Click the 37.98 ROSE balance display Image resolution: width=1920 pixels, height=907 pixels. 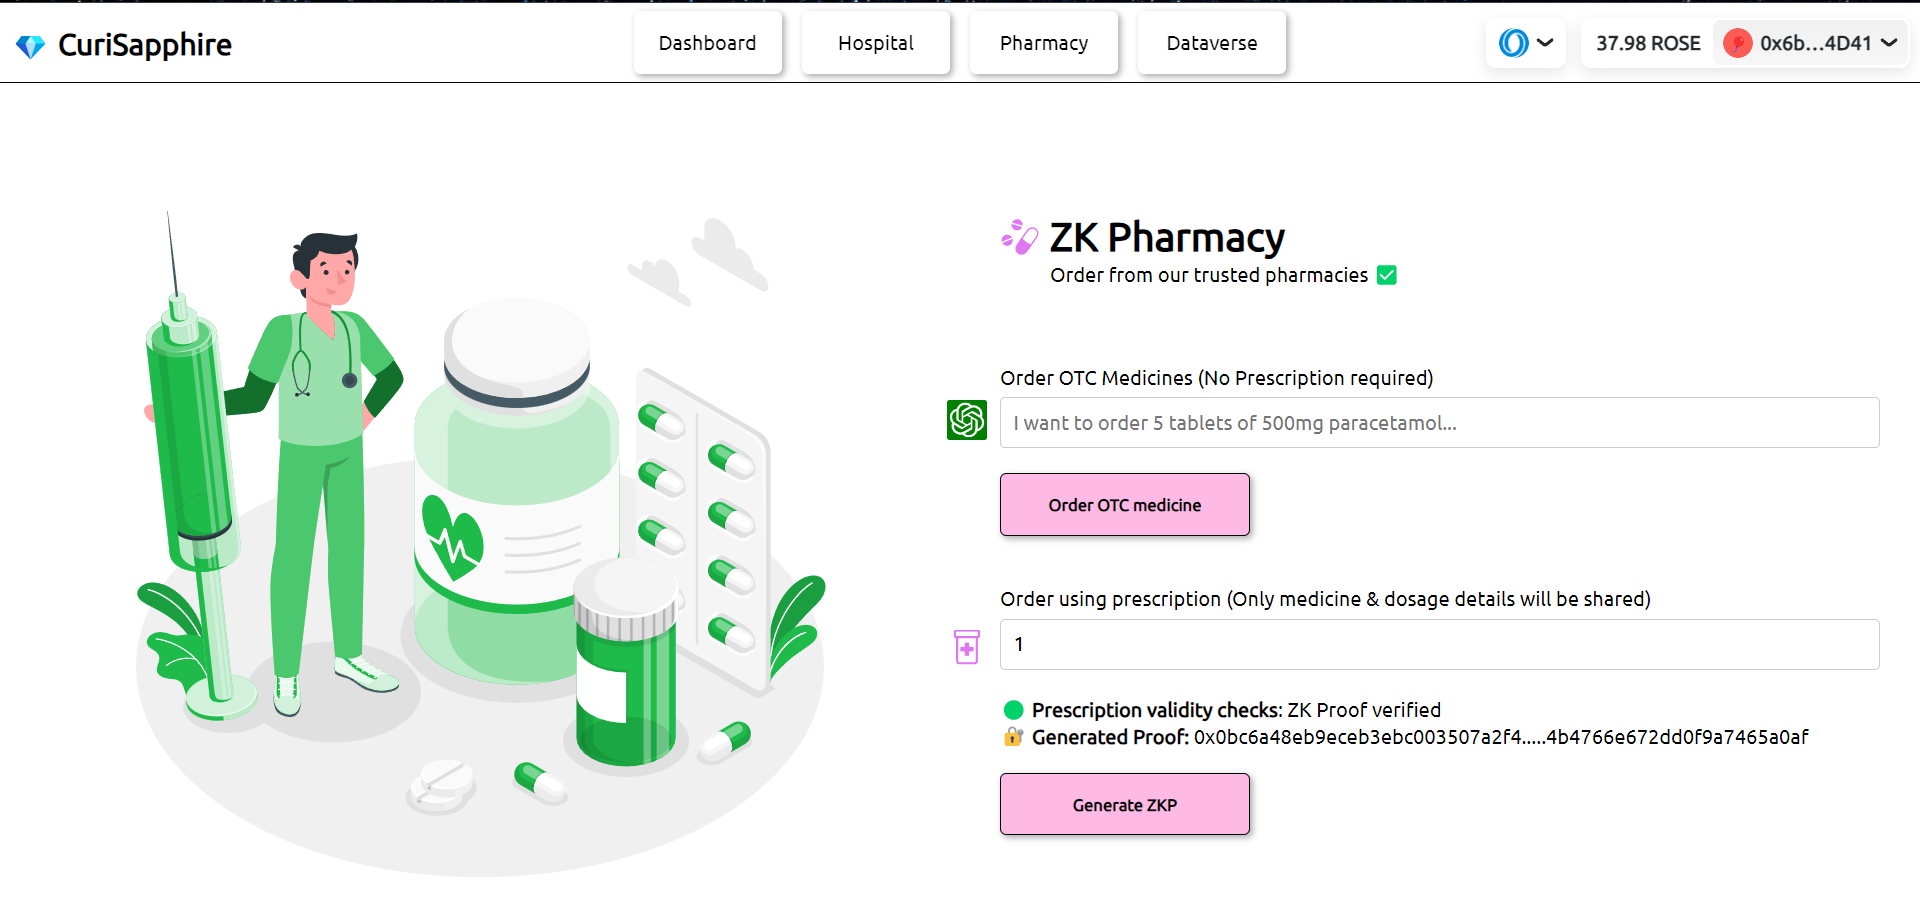click(1647, 43)
